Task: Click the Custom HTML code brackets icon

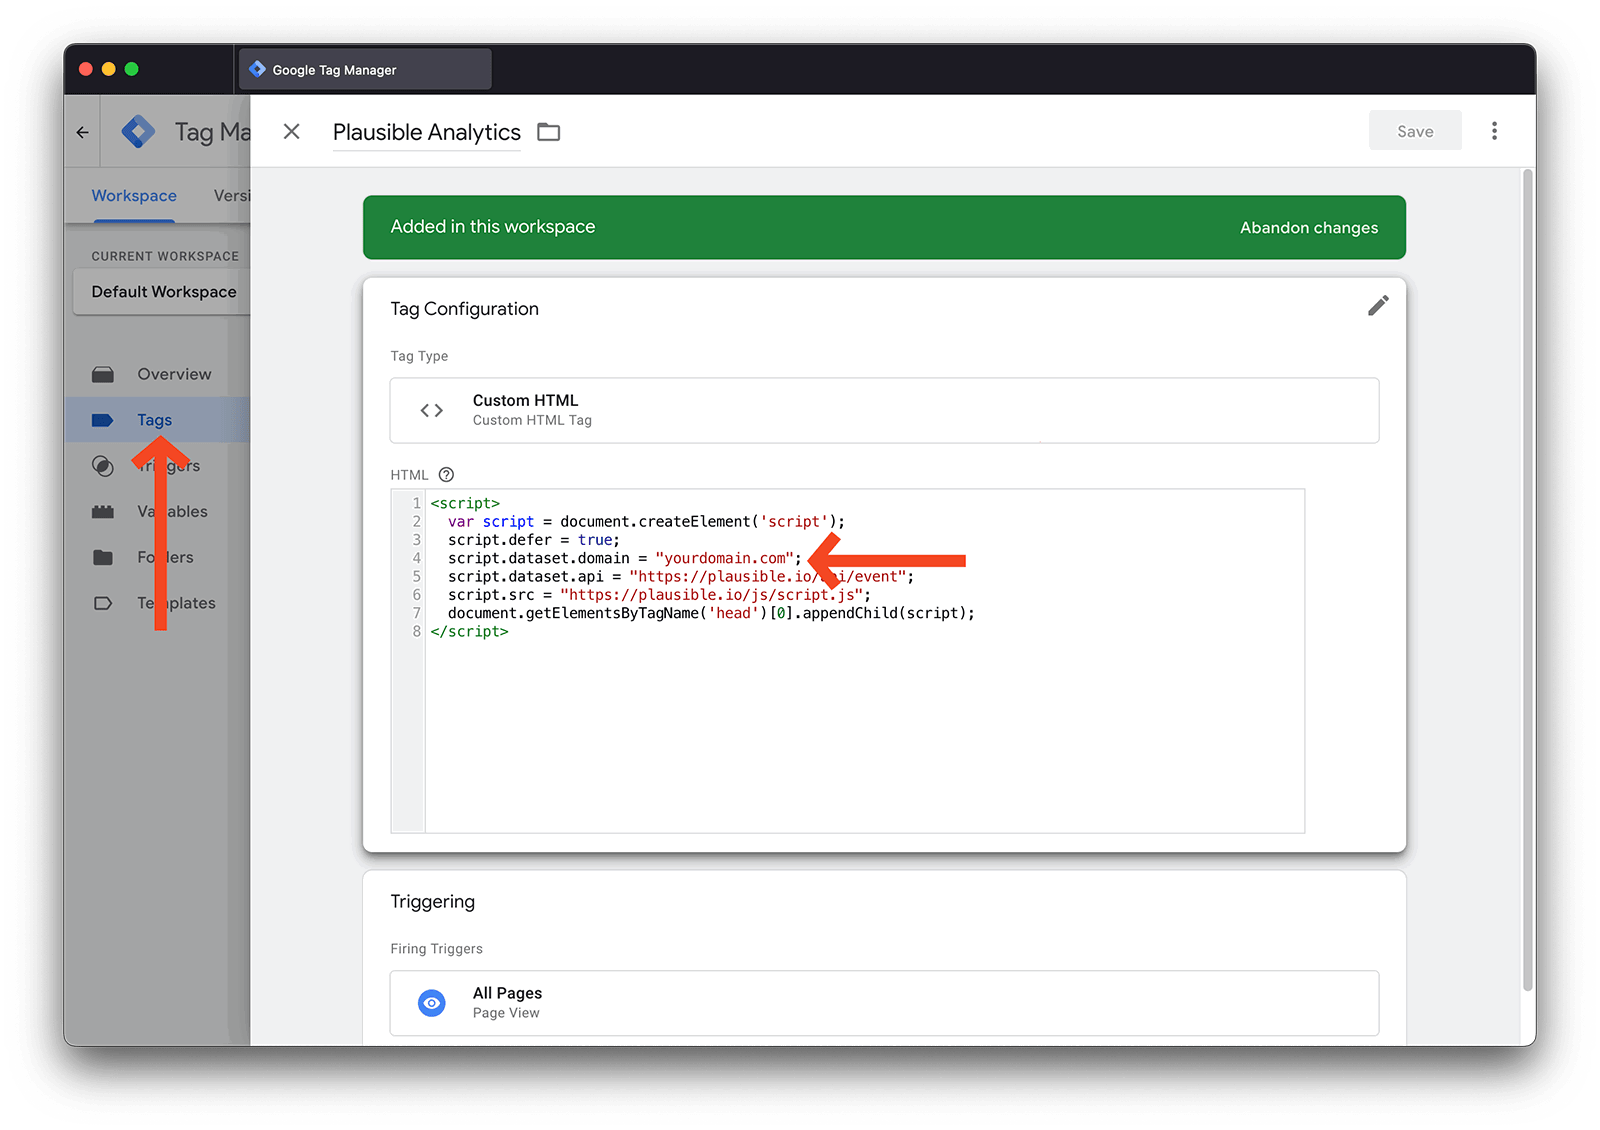Action: click(432, 410)
